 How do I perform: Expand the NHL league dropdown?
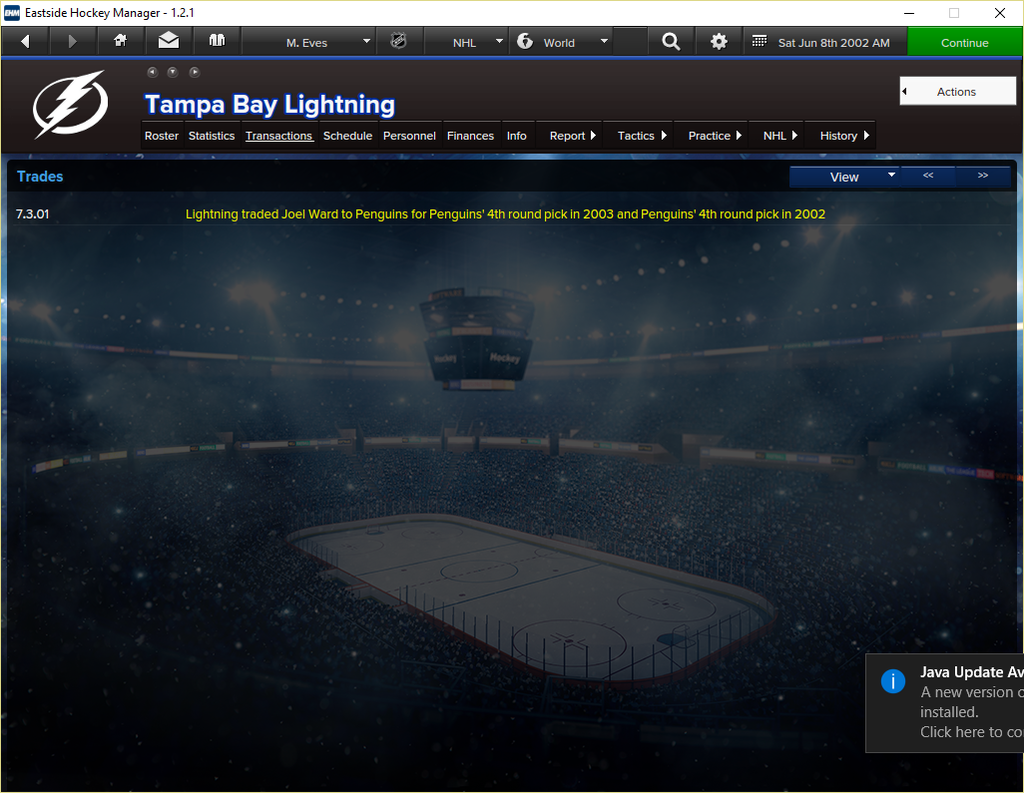click(466, 42)
